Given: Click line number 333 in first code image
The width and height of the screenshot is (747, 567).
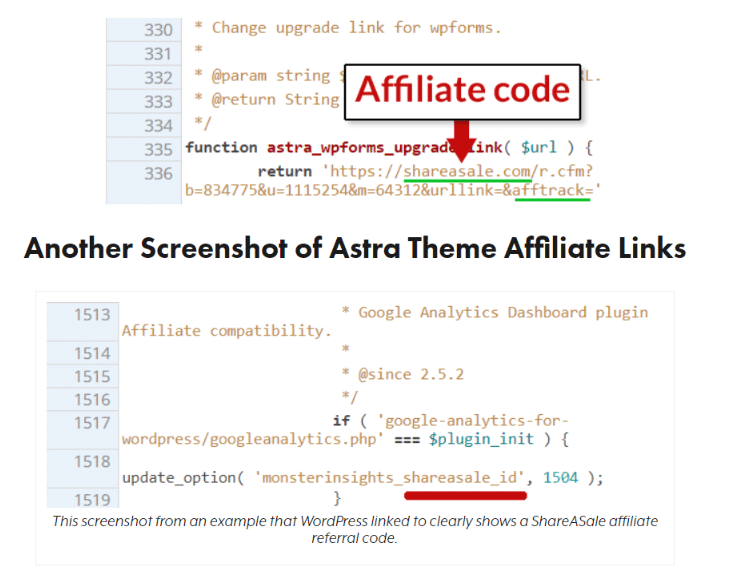Looking at the screenshot, I should pyautogui.click(x=158, y=101).
